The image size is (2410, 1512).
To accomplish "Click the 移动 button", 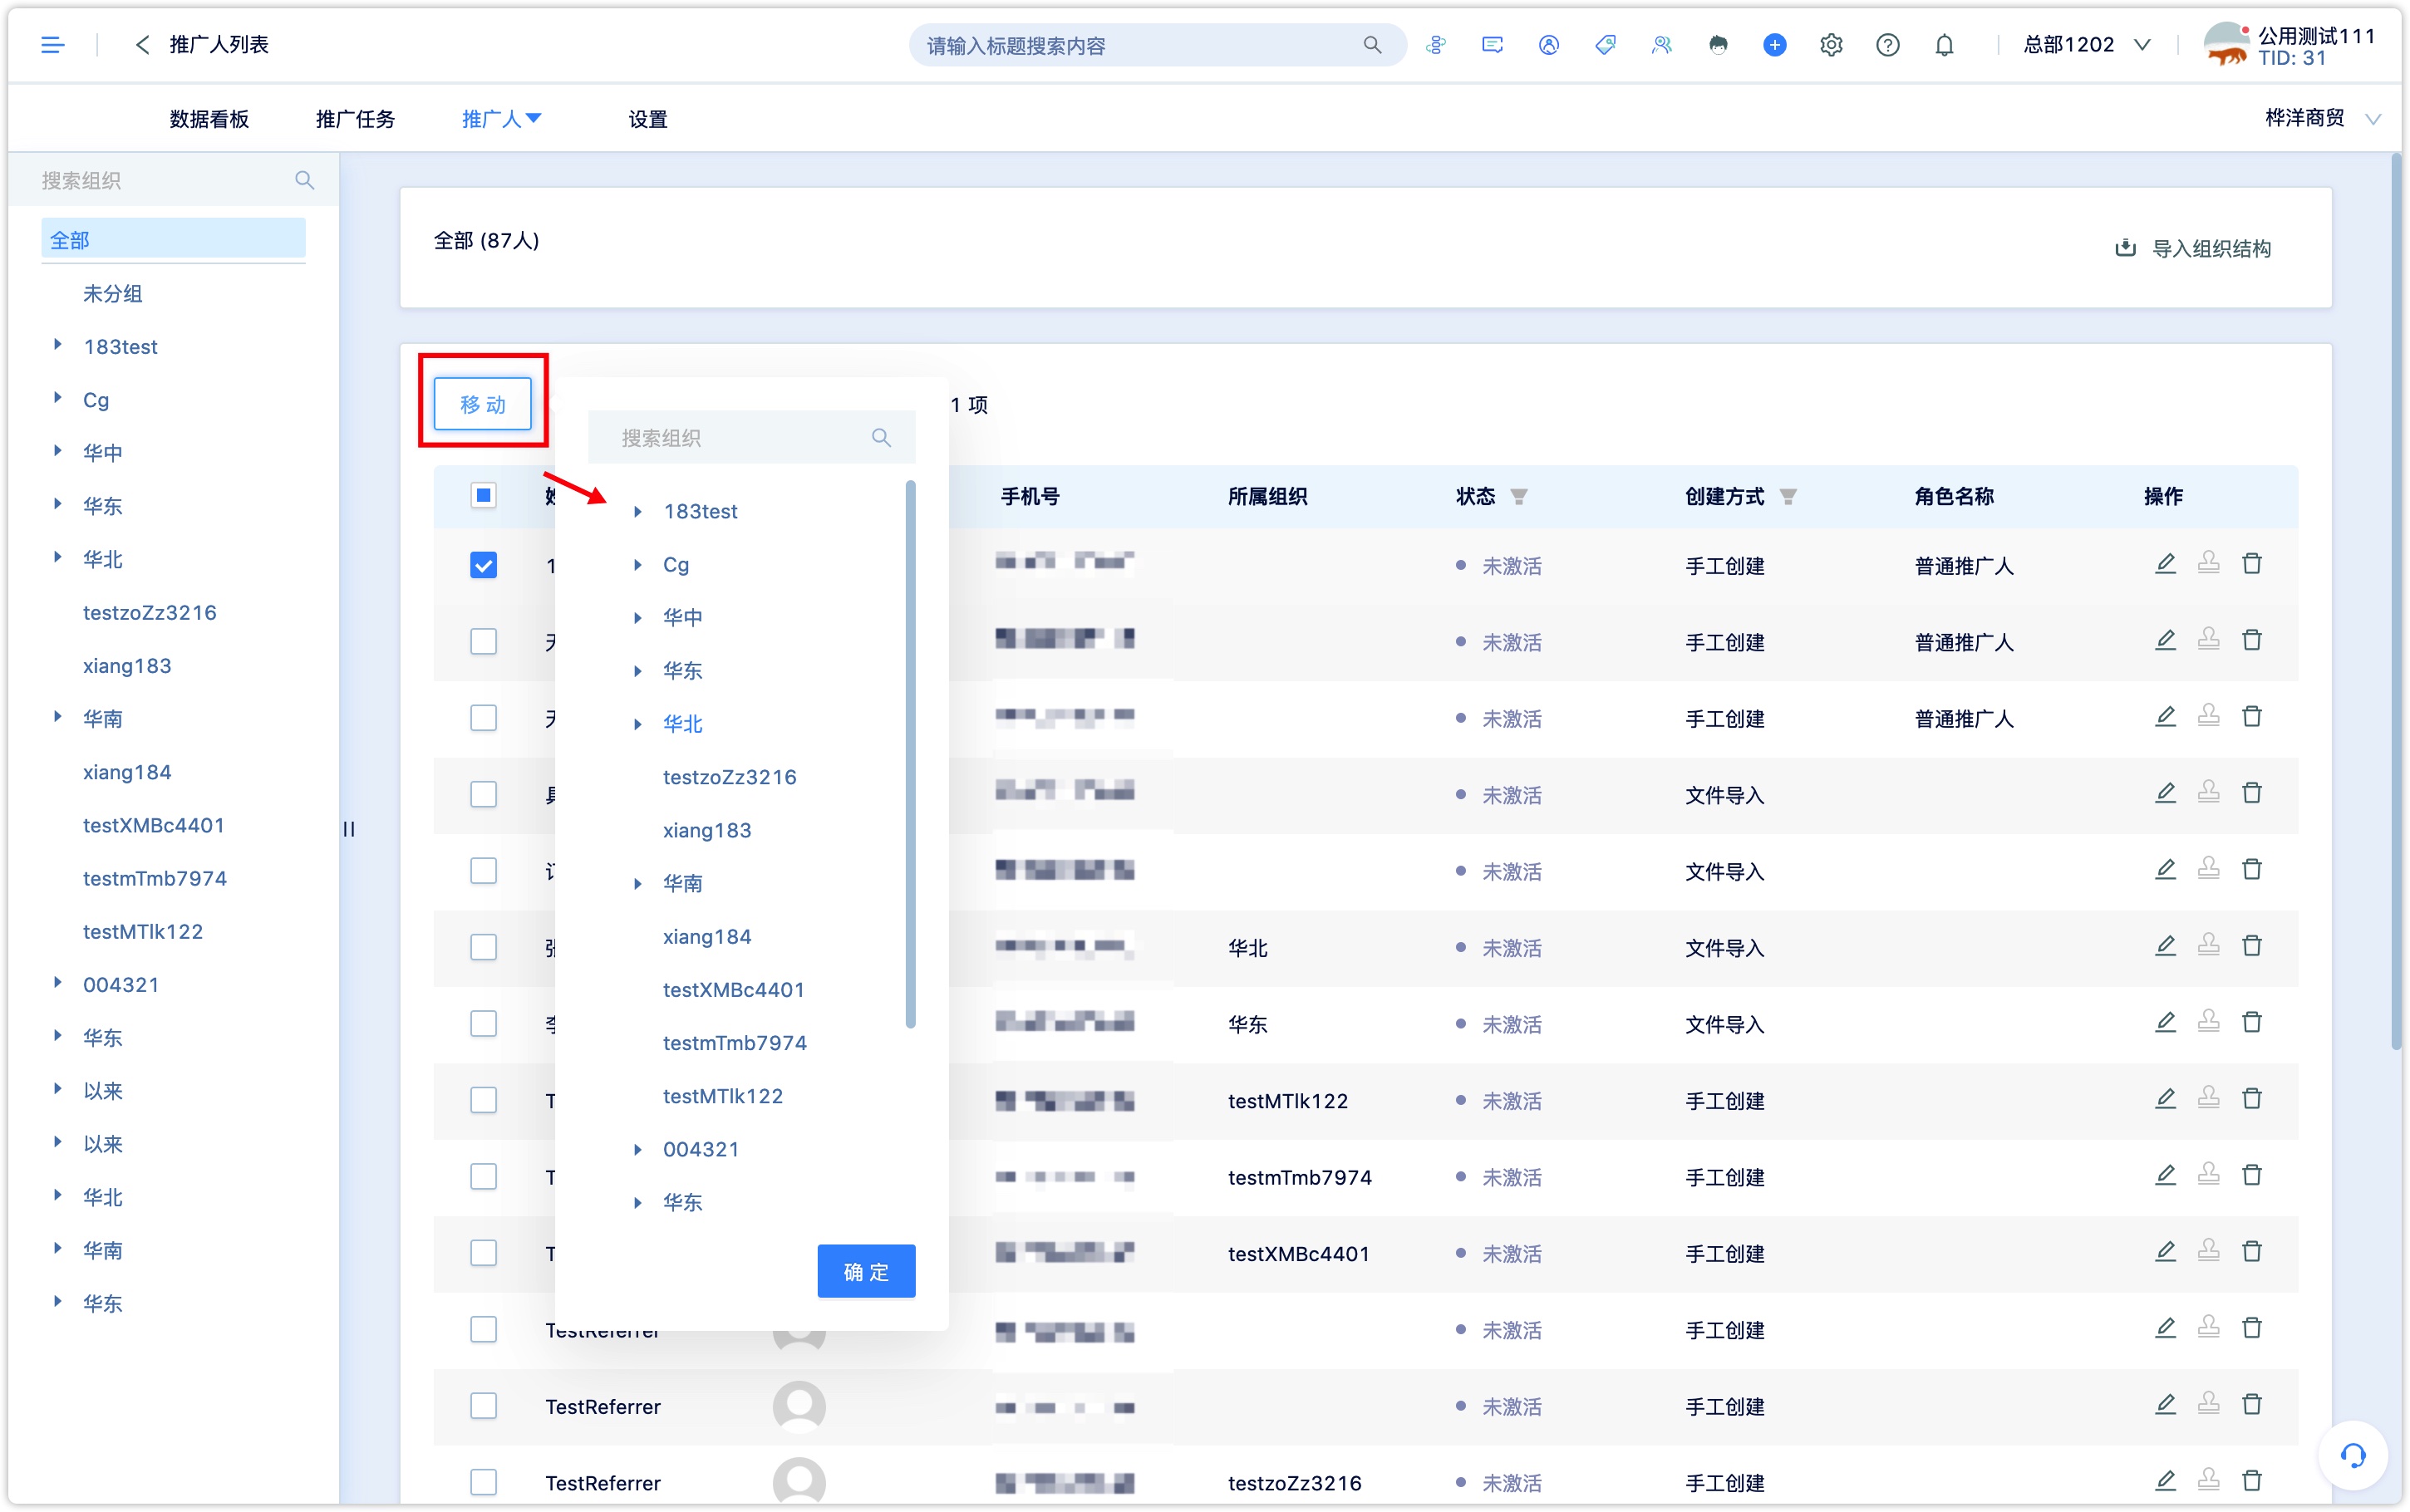I will (x=483, y=404).
